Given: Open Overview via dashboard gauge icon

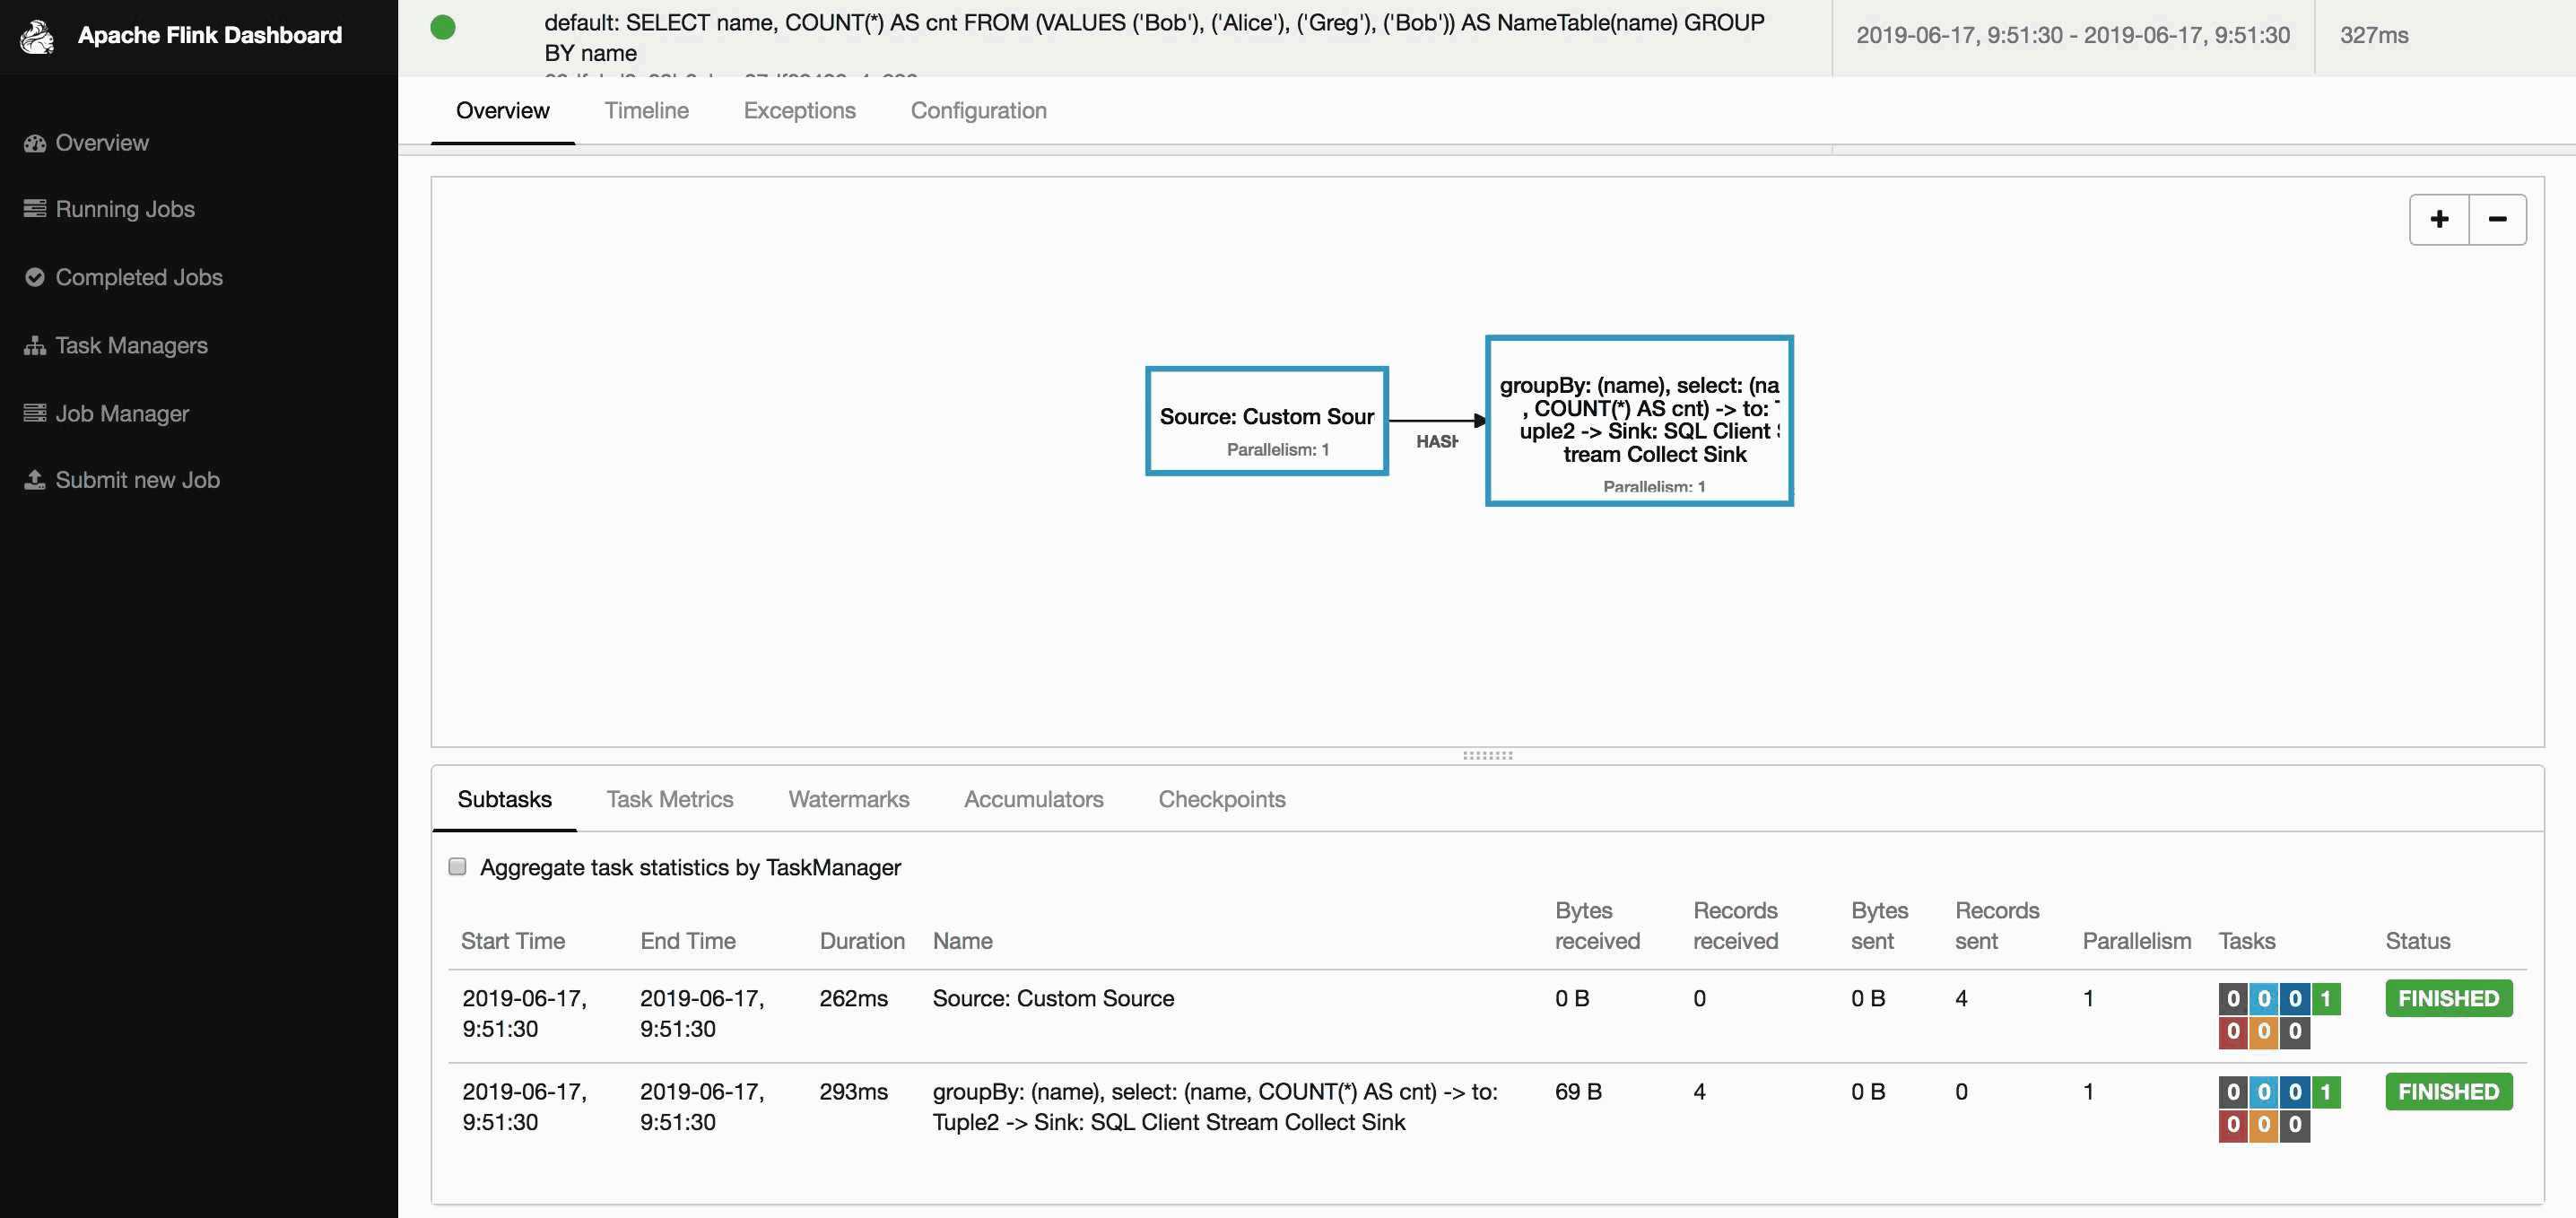Looking at the screenshot, I should click(x=35, y=143).
